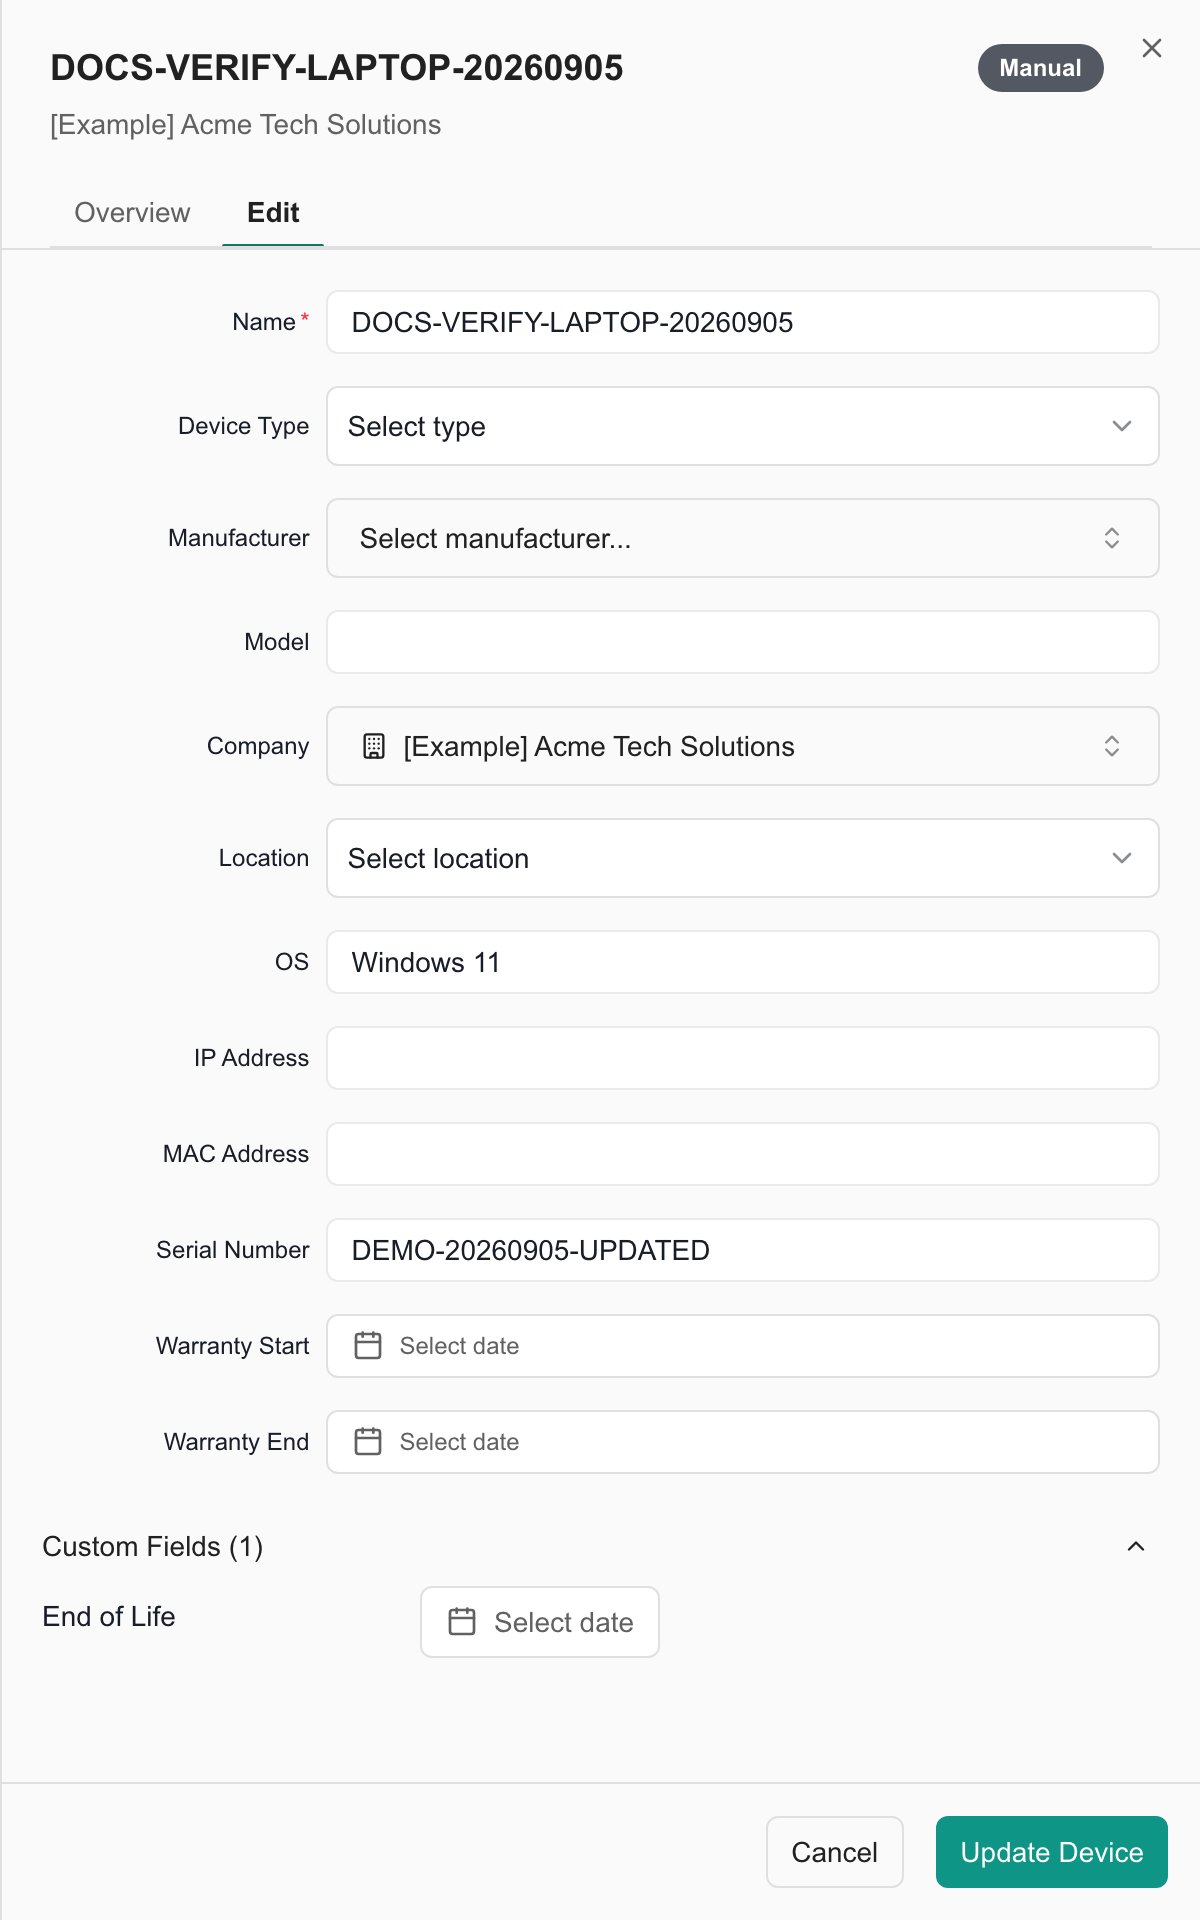Image resolution: width=1200 pixels, height=1920 pixels.
Task: Click the End of Life label
Action: point(109,1616)
